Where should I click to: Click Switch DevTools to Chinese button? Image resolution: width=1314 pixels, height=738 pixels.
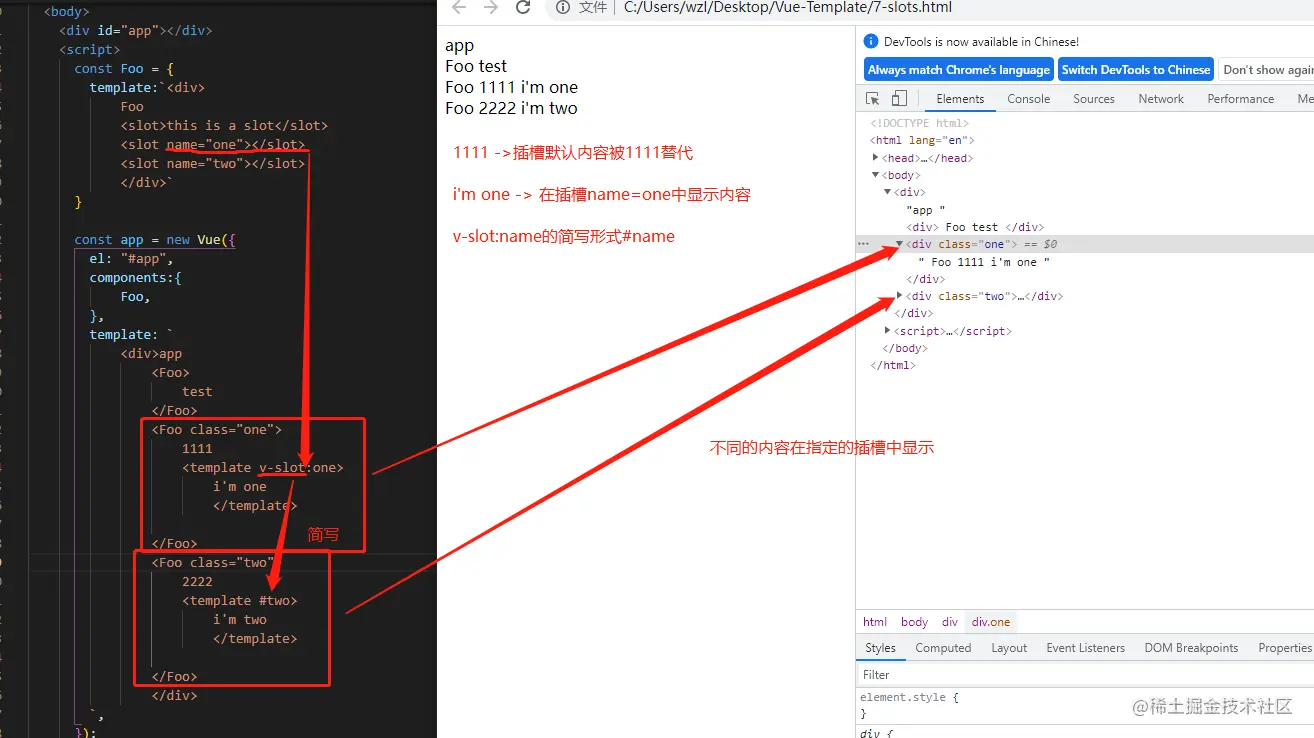(x=1136, y=69)
